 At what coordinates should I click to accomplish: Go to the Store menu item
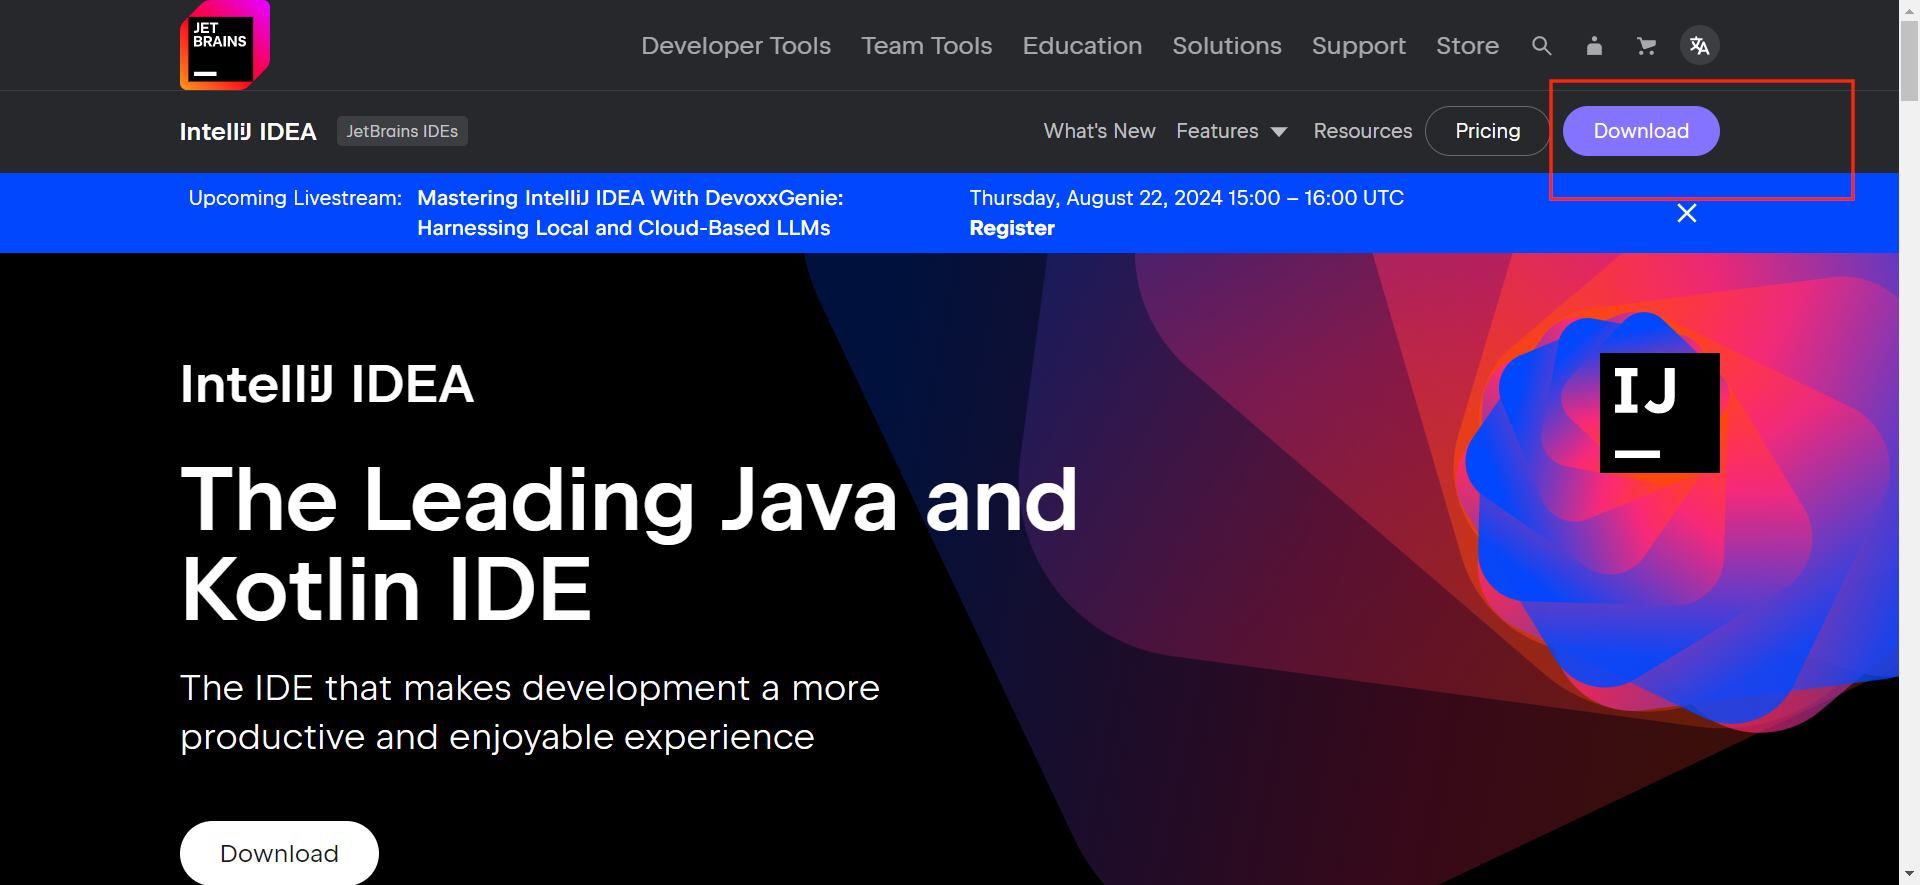pos(1468,46)
